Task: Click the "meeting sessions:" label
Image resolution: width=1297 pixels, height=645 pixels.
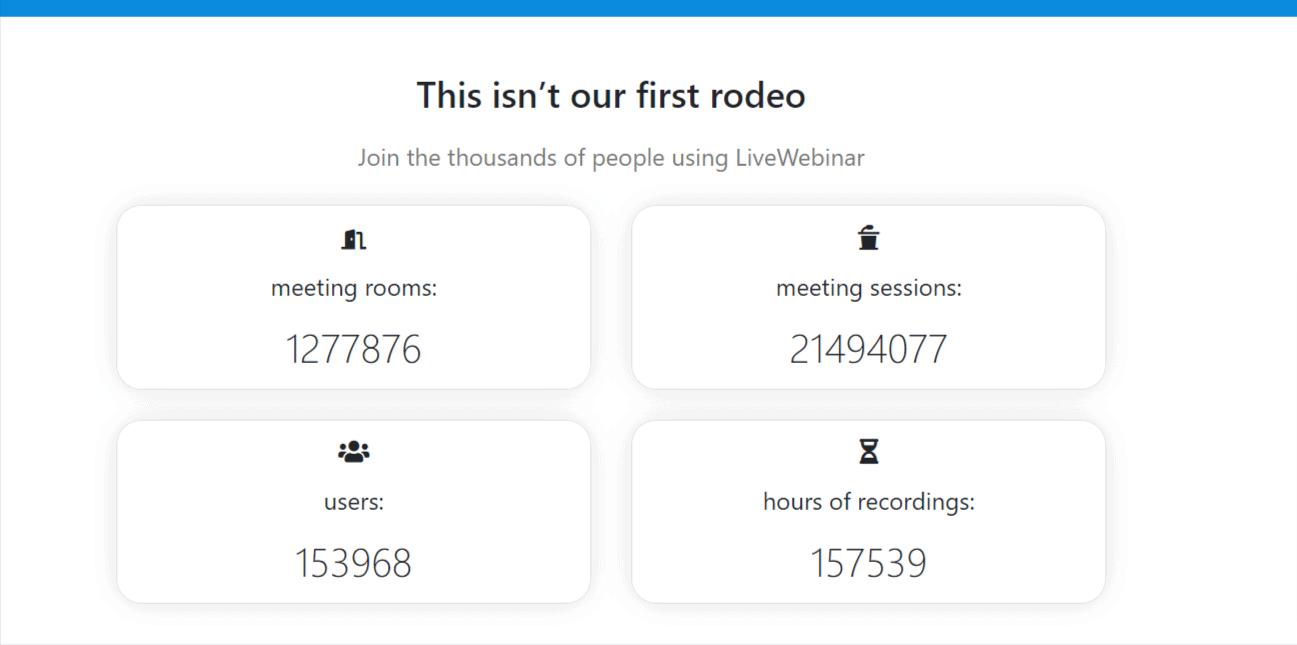Action: 869,289
